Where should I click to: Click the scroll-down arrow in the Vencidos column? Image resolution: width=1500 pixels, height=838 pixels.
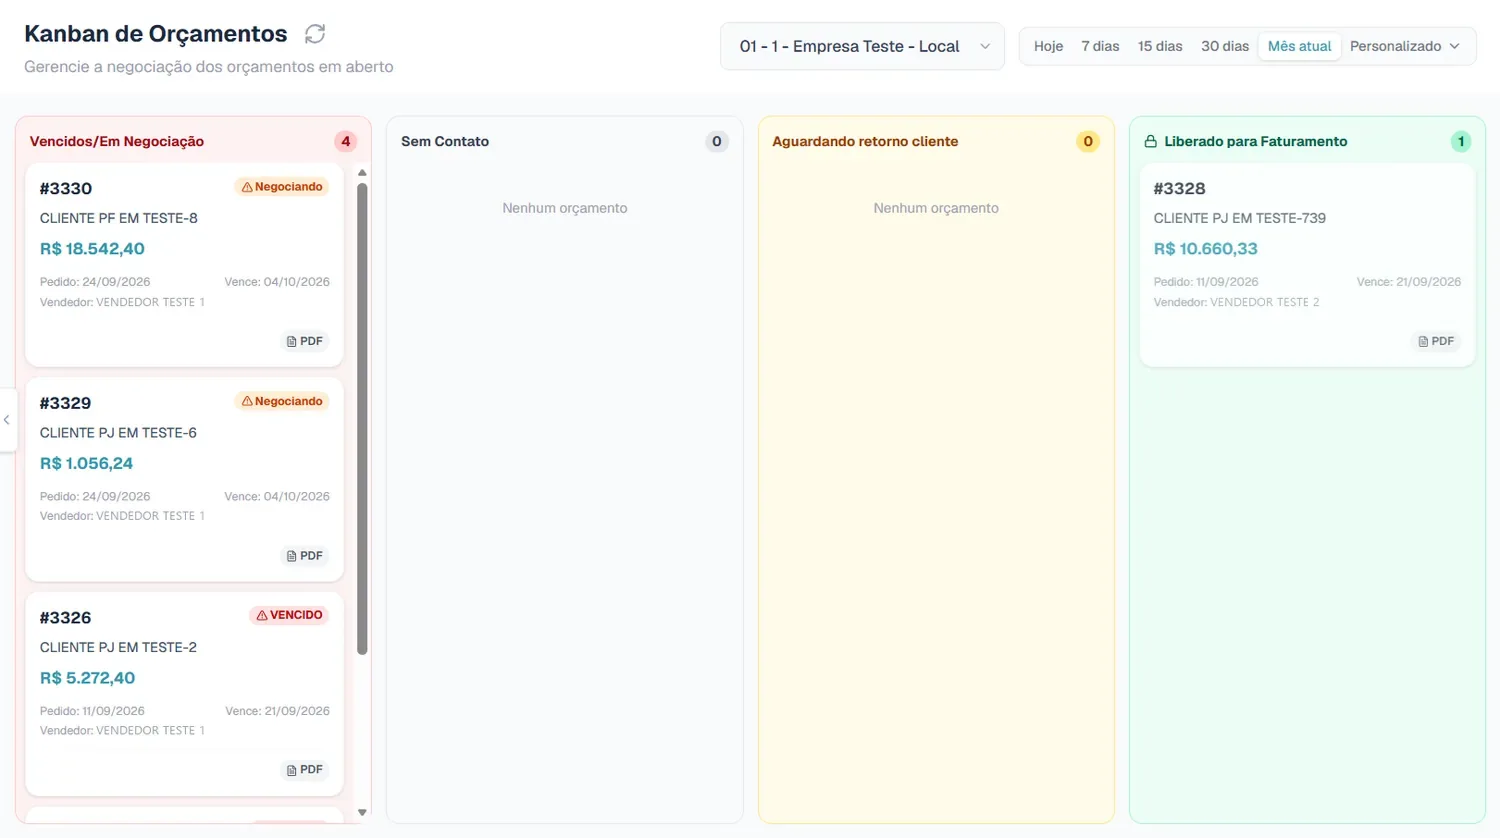click(x=362, y=813)
